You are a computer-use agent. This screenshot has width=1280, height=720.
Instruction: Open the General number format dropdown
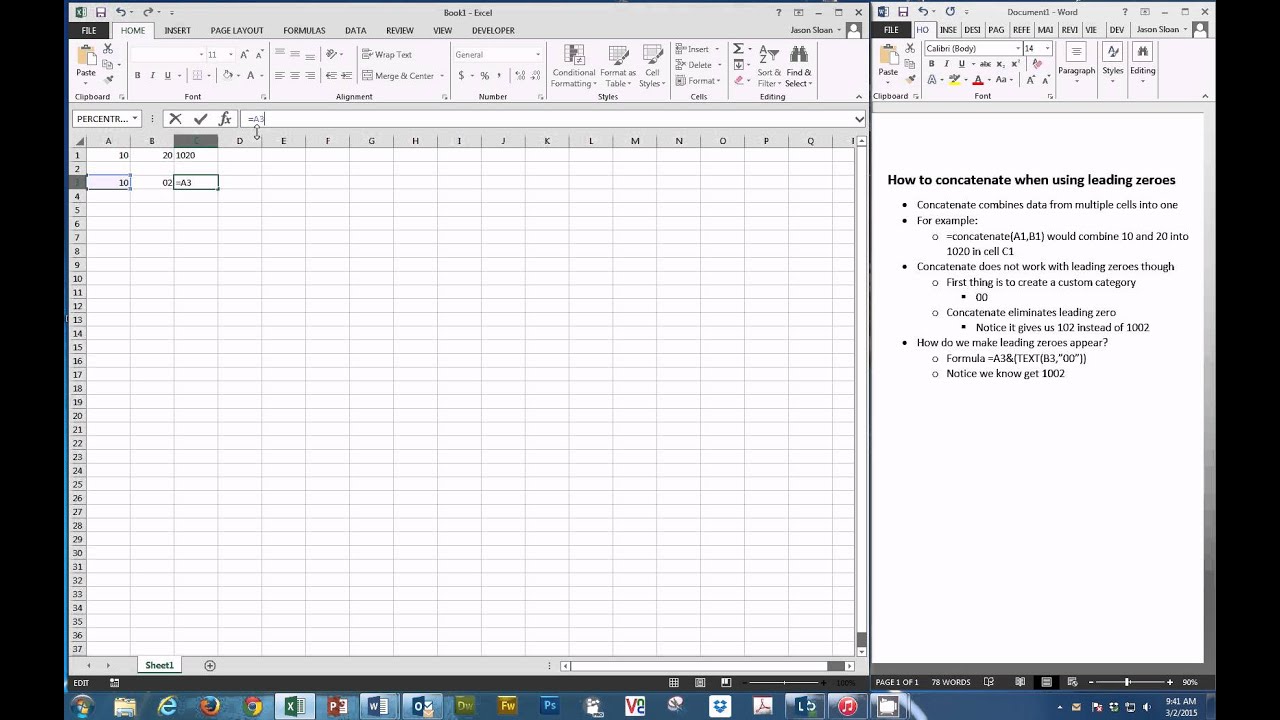(538, 54)
